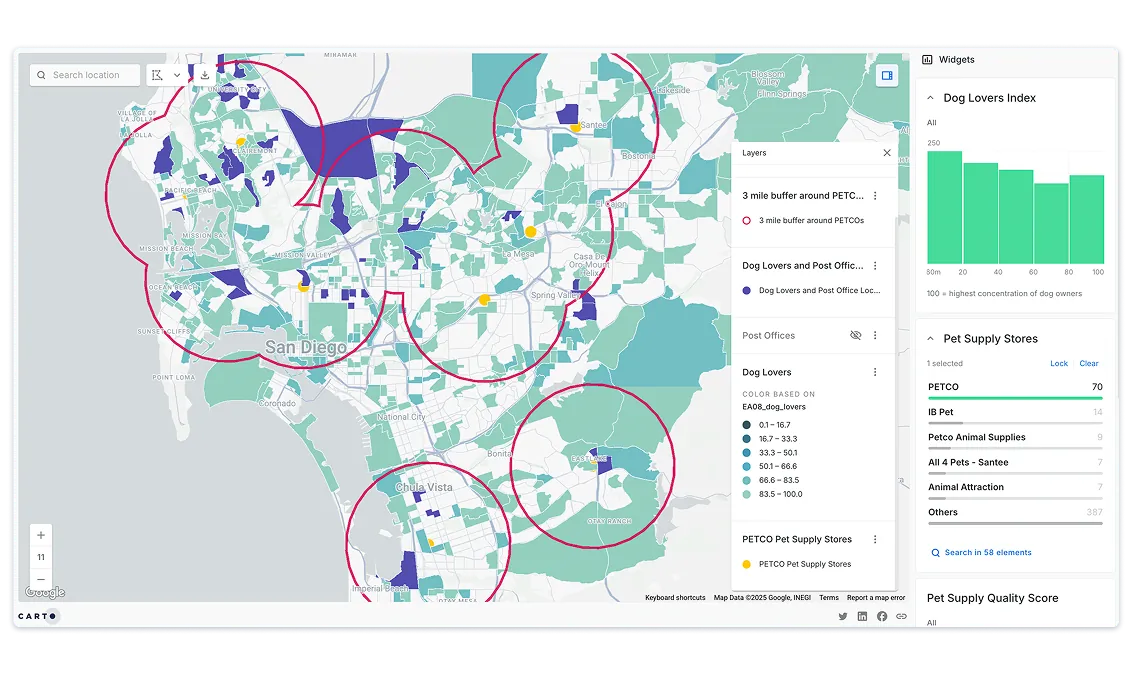Clear the PETCO selection
This screenshot has height=675, width=1131.
[1089, 363]
